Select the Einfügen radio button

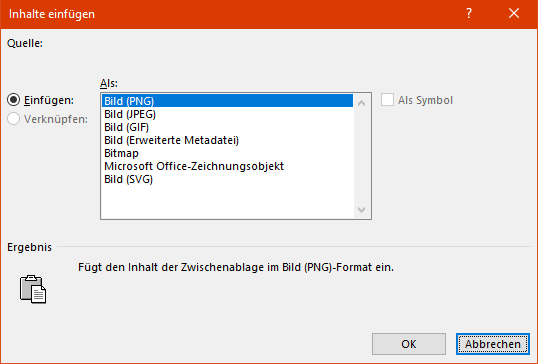coord(14,100)
